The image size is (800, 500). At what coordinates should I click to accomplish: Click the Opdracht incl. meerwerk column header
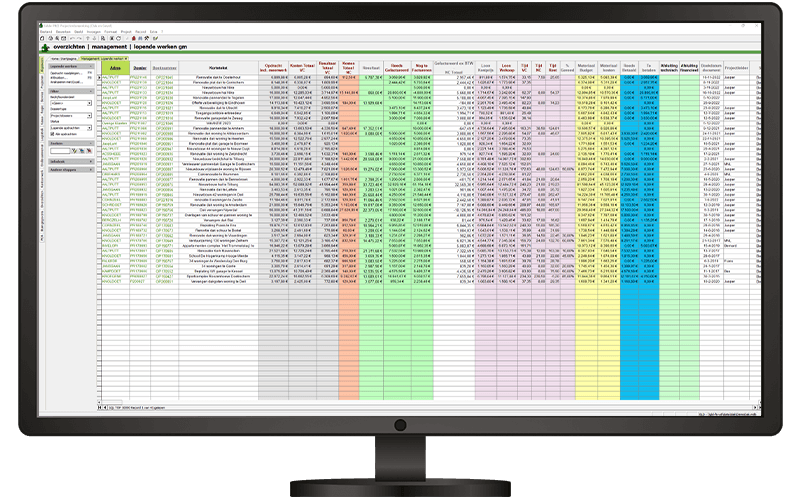click(273, 68)
